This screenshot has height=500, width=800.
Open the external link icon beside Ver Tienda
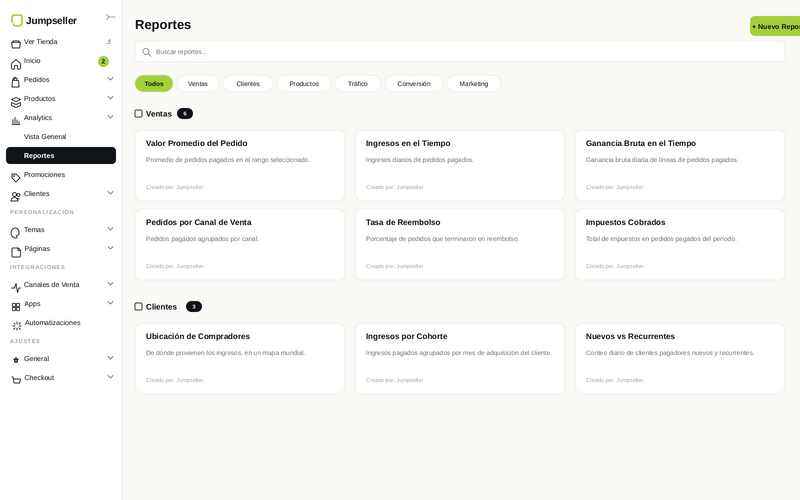tap(108, 42)
